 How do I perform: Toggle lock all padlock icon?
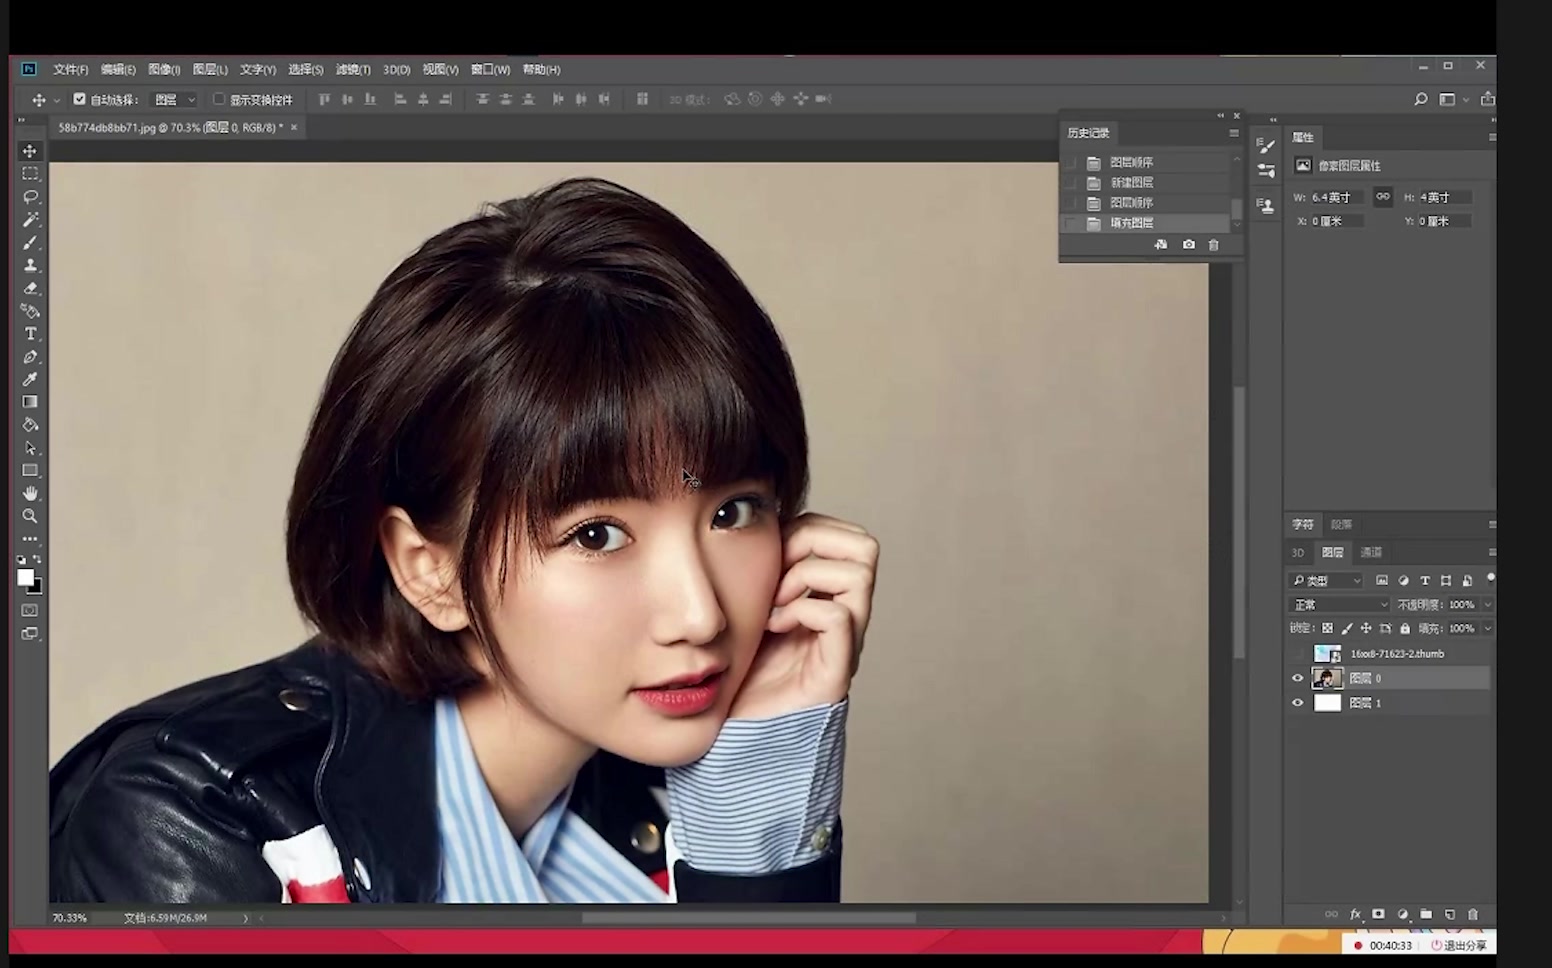(x=1405, y=629)
